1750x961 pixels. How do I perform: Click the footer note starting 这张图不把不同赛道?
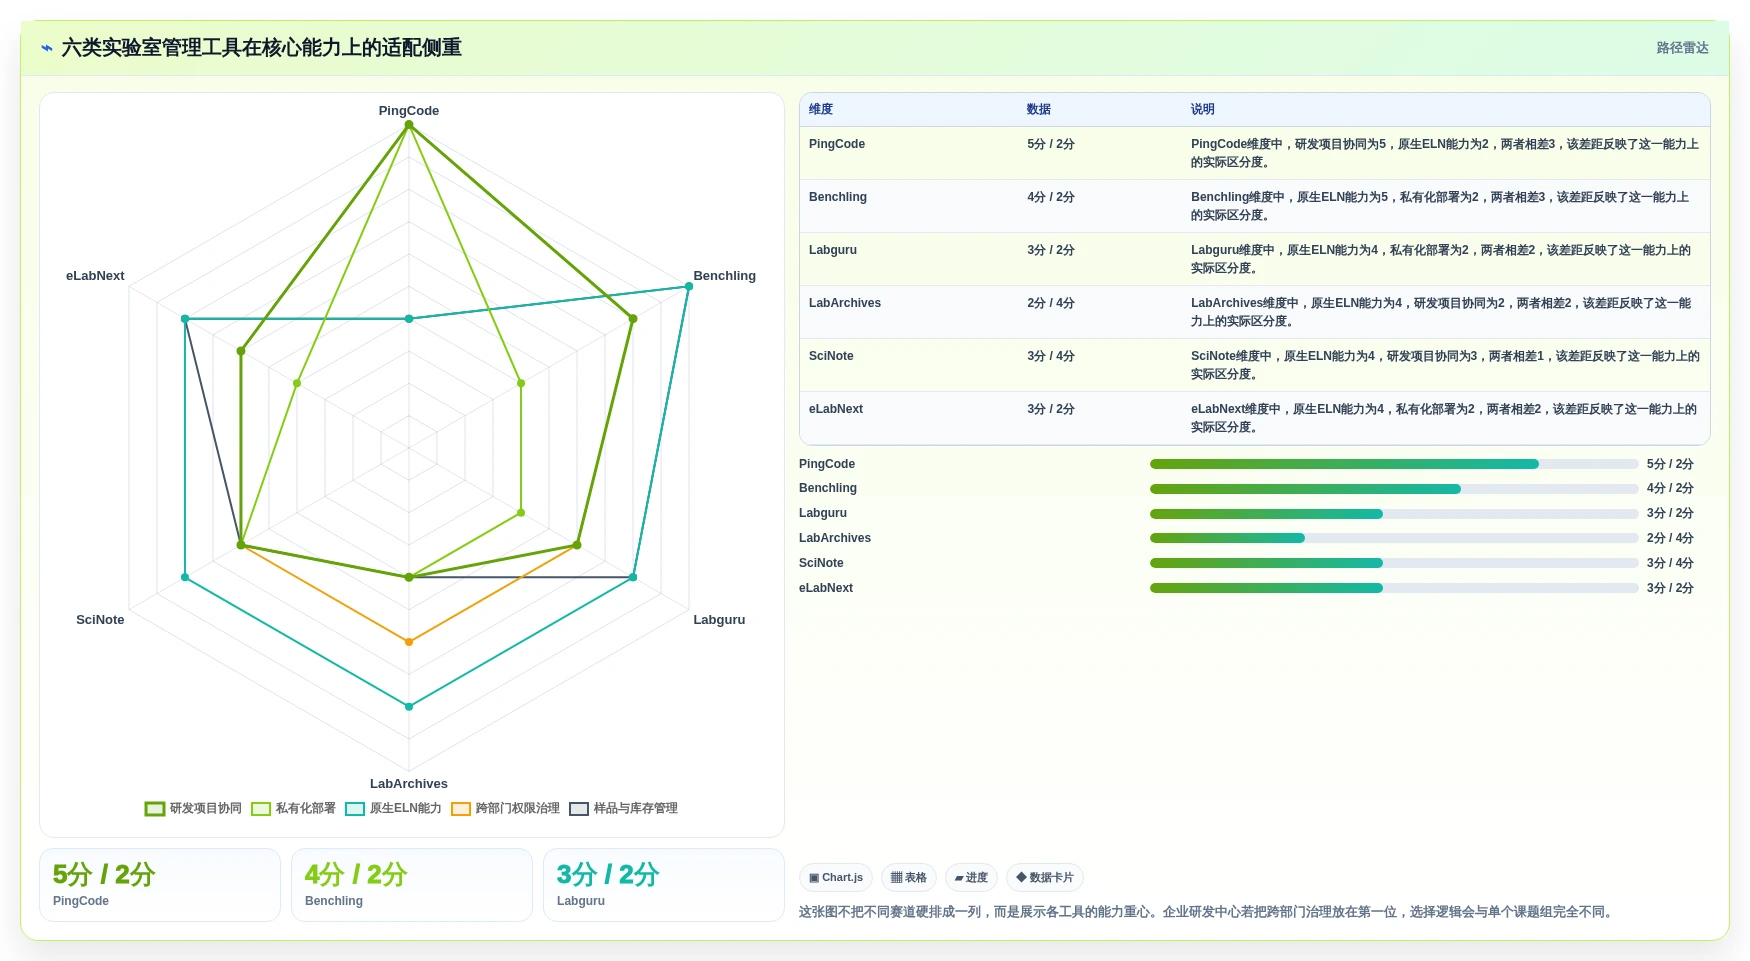(1208, 912)
